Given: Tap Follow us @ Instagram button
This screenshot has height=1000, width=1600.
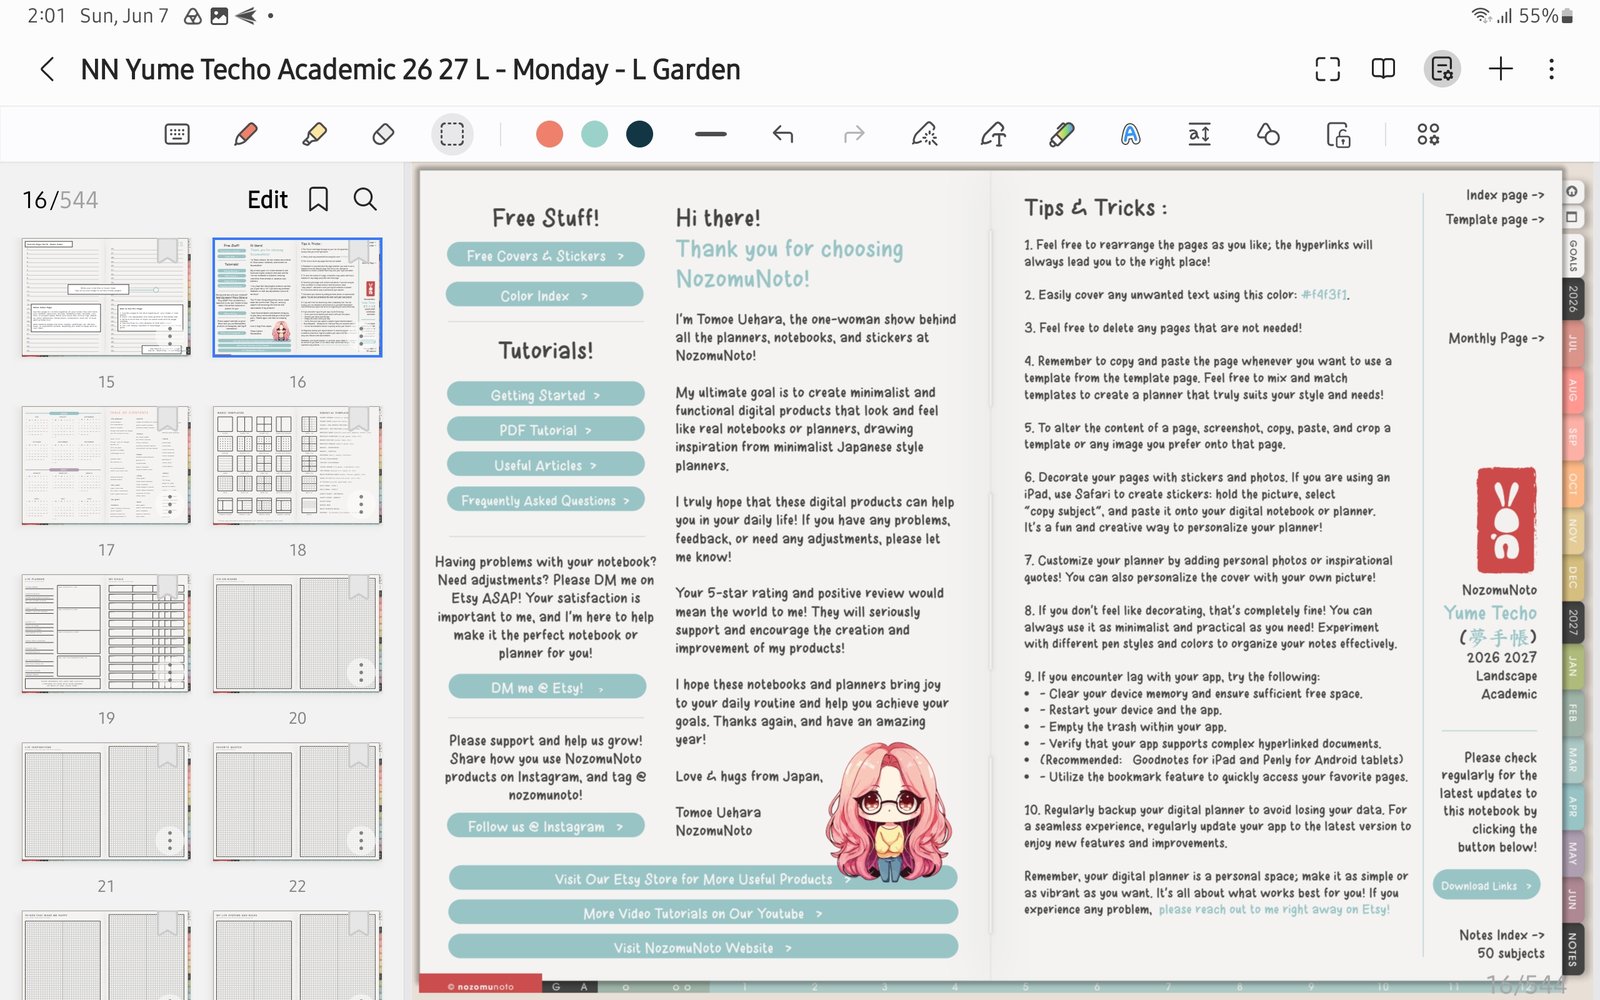Looking at the screenshot, I should pos(545,826).
